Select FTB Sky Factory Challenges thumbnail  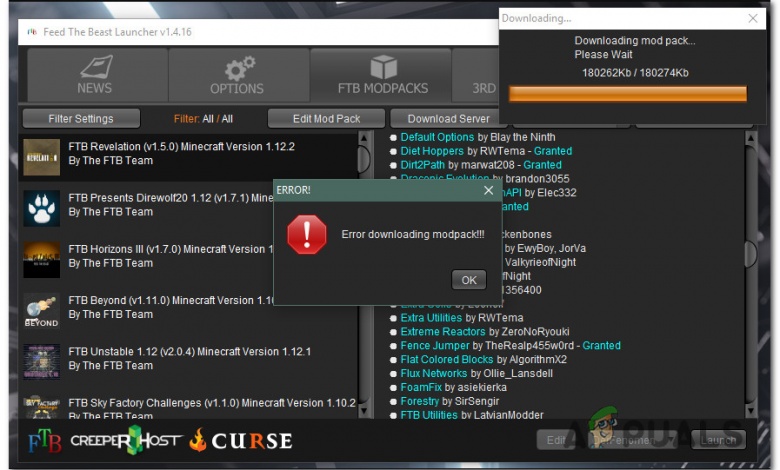pos(41,407)
